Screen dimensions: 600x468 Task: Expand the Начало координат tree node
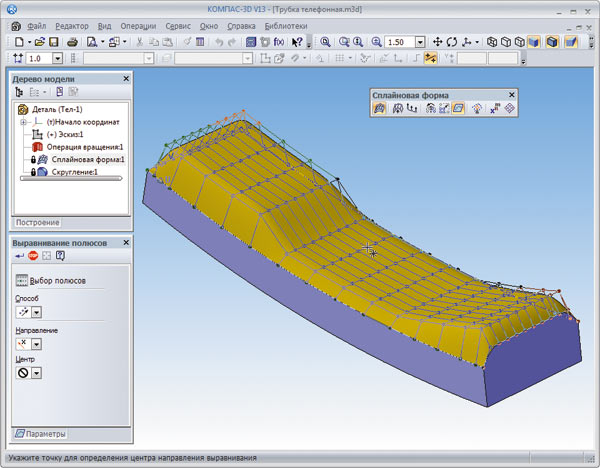click(x=23, y=120)
